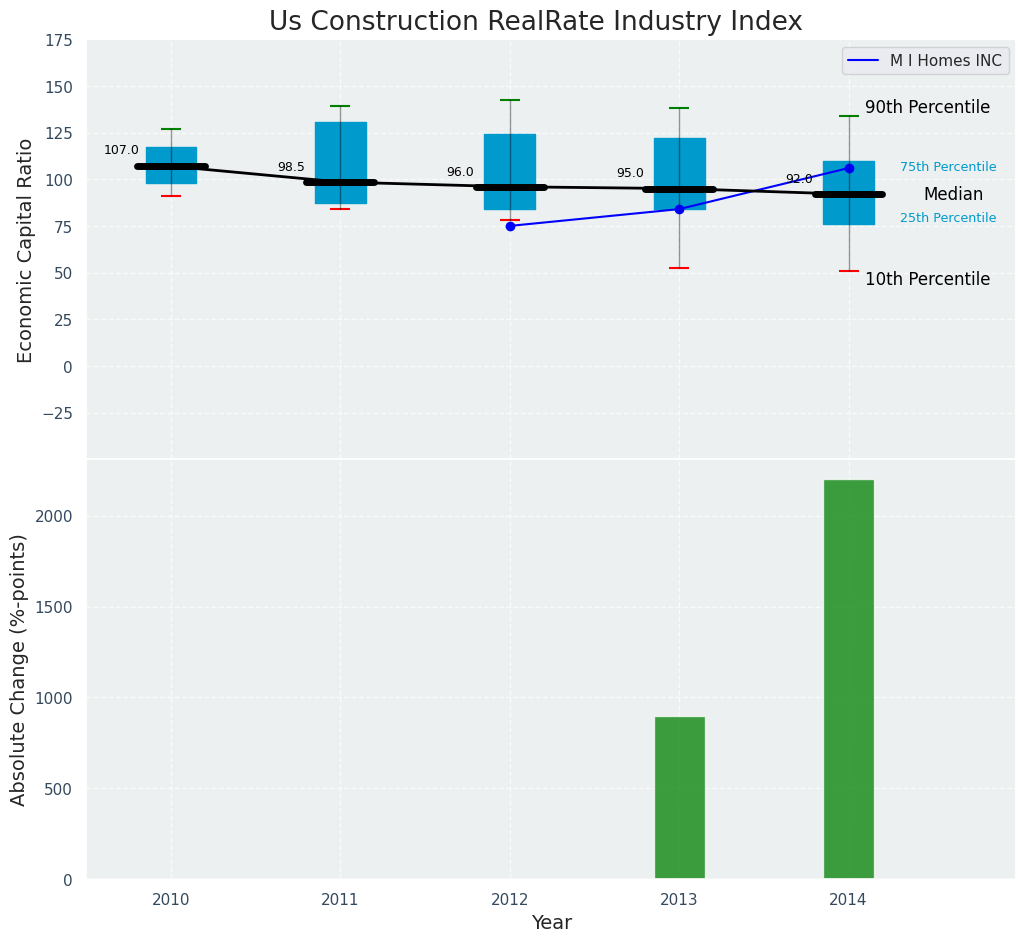The height and width of the screenshot is (942, 1026).
Task: Click the green 2013 absolute change bar
Action: [x=679, y=797]
